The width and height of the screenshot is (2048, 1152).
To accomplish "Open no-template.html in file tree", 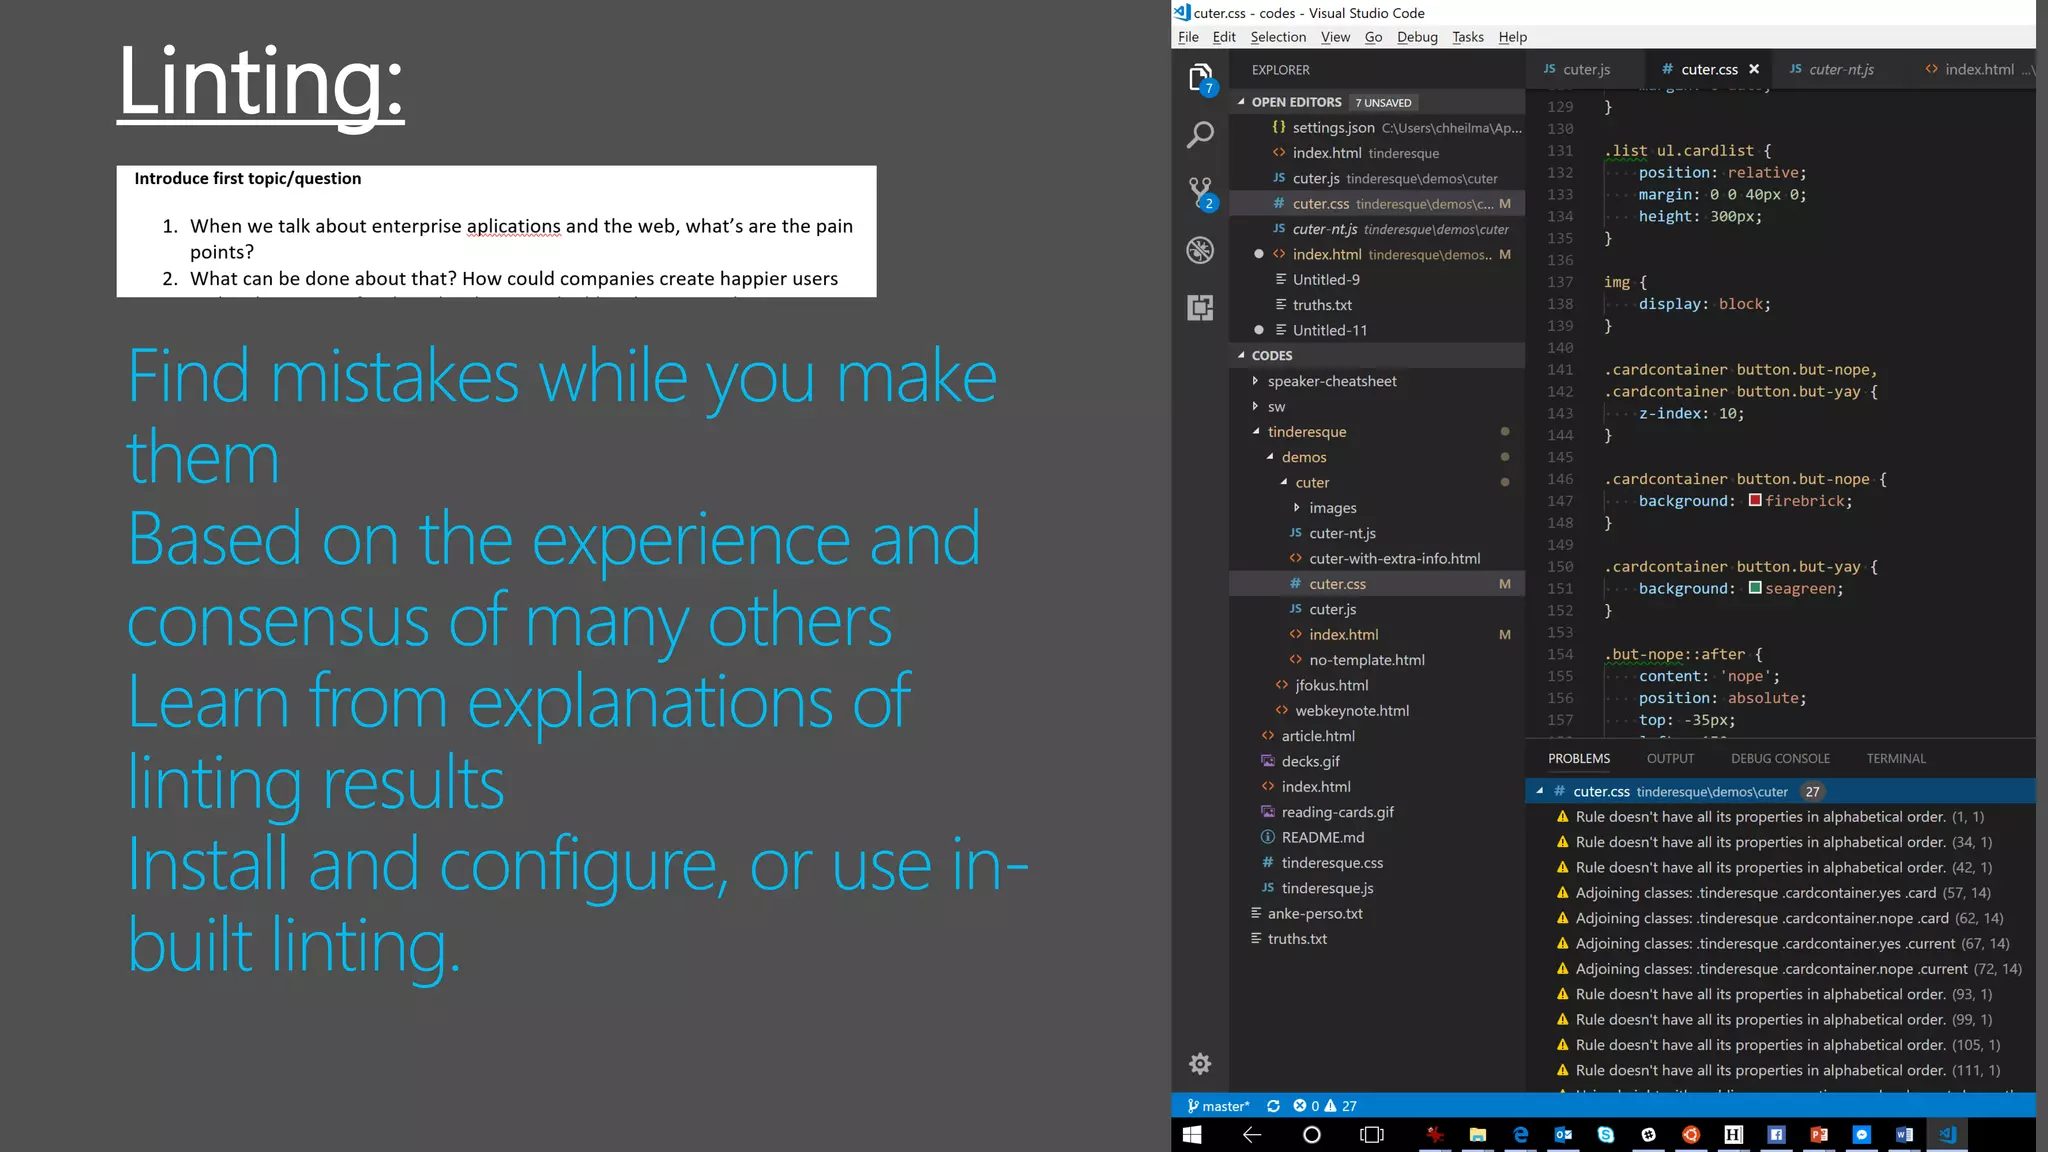I will [1377, 660].
